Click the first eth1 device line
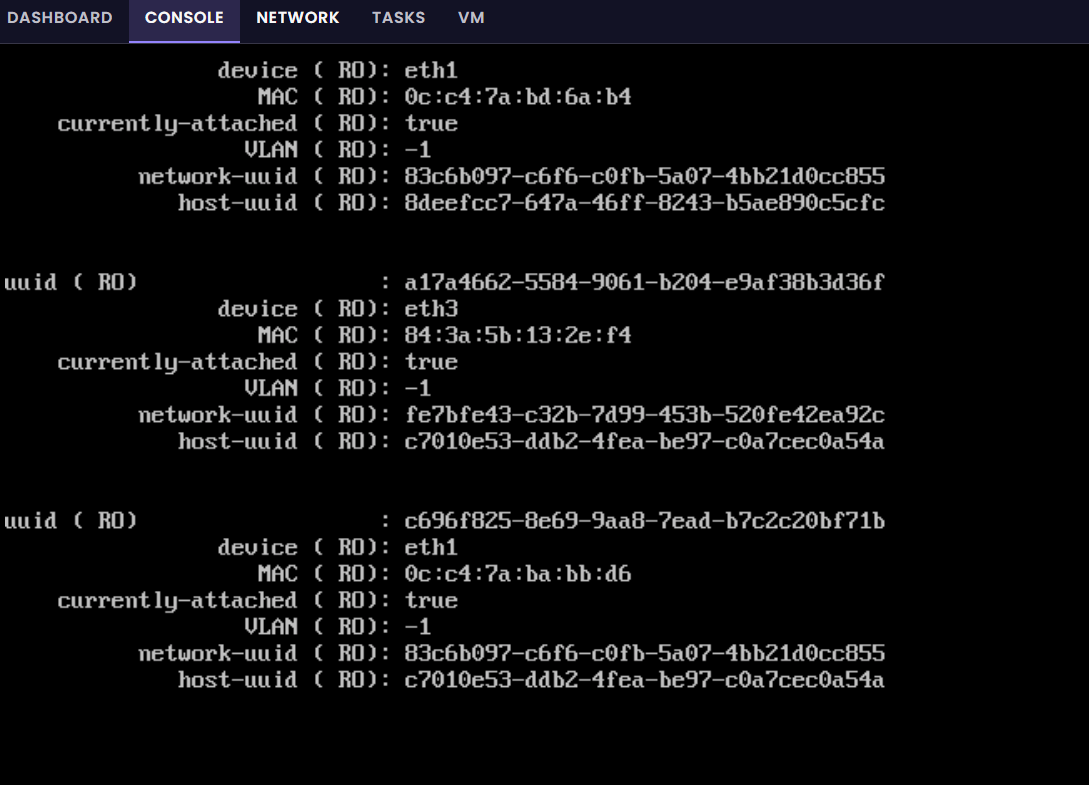The width and height of the screenshot is (1089, 785). pos(338,70)
